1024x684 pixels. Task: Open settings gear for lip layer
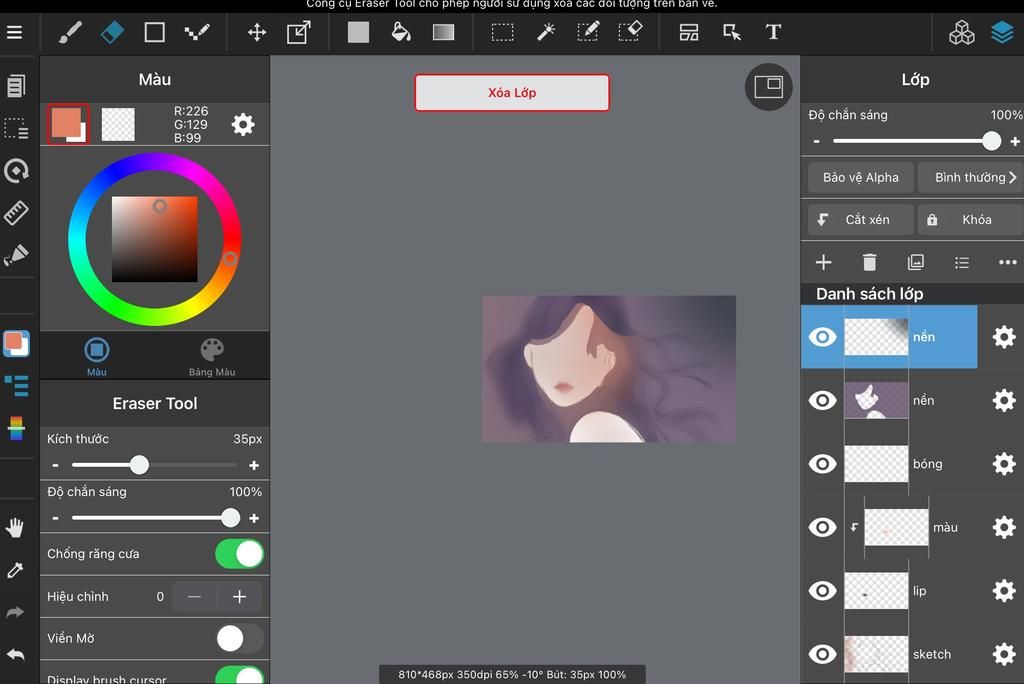(1004, 591)
